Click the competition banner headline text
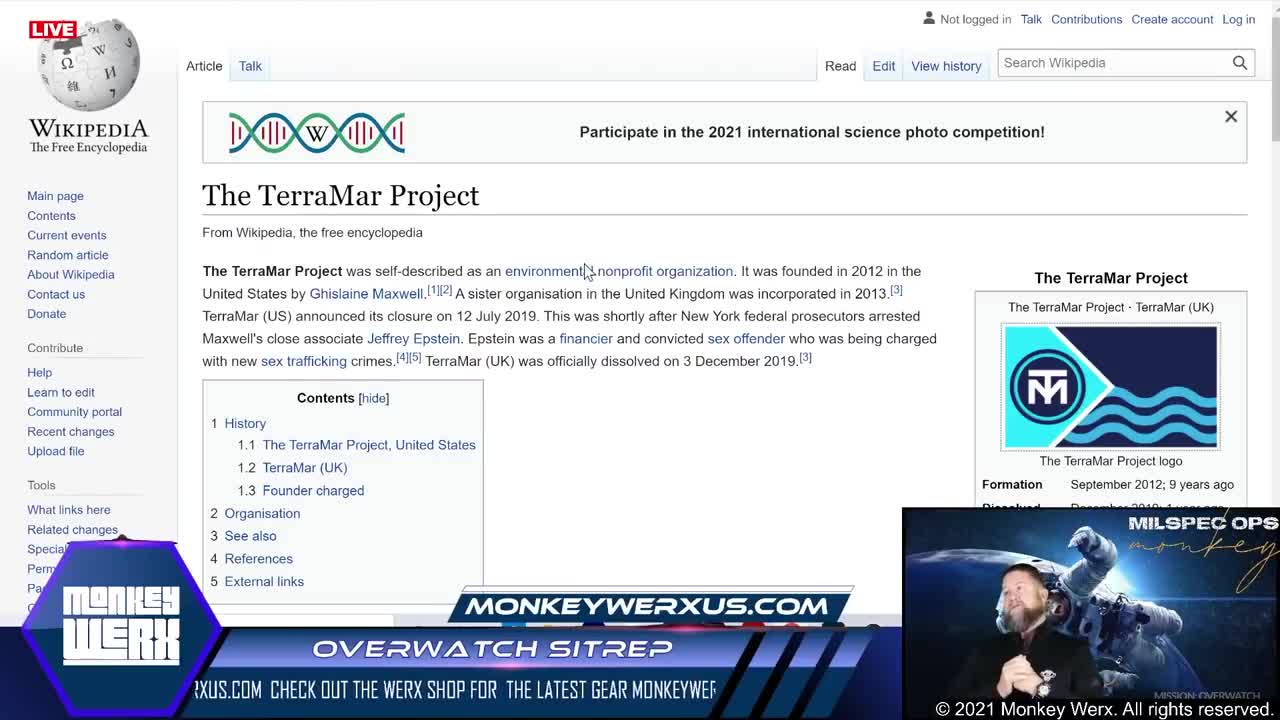 (x=811, y=132)
